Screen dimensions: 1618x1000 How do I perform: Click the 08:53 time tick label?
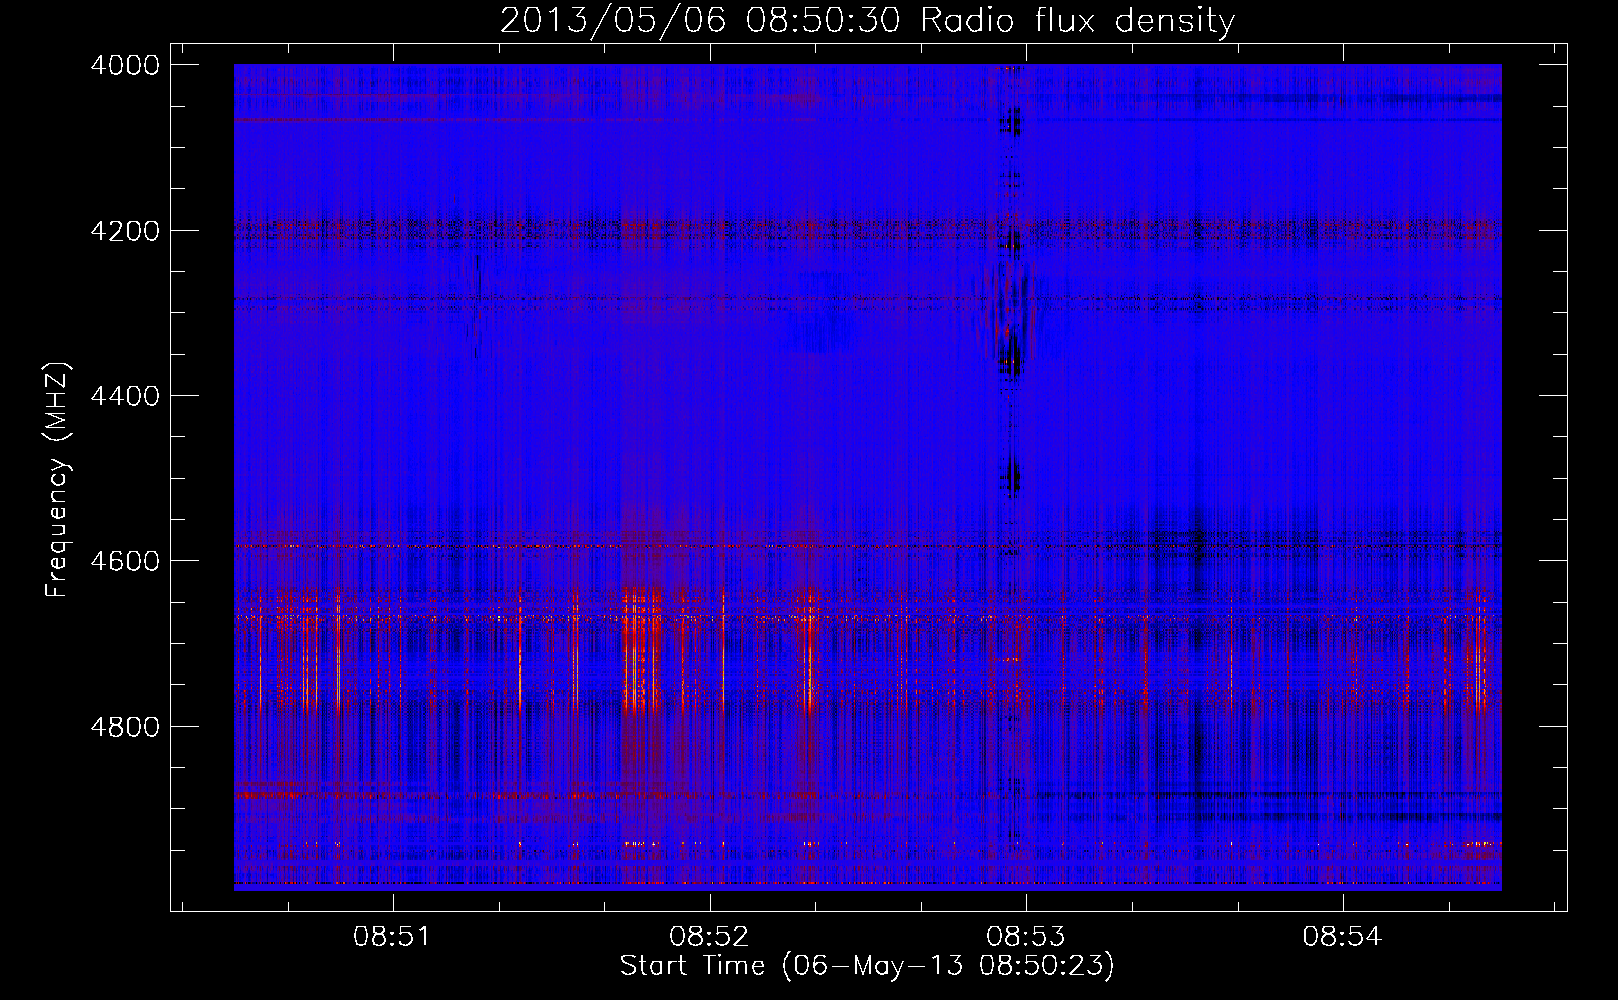(1026, 936)
